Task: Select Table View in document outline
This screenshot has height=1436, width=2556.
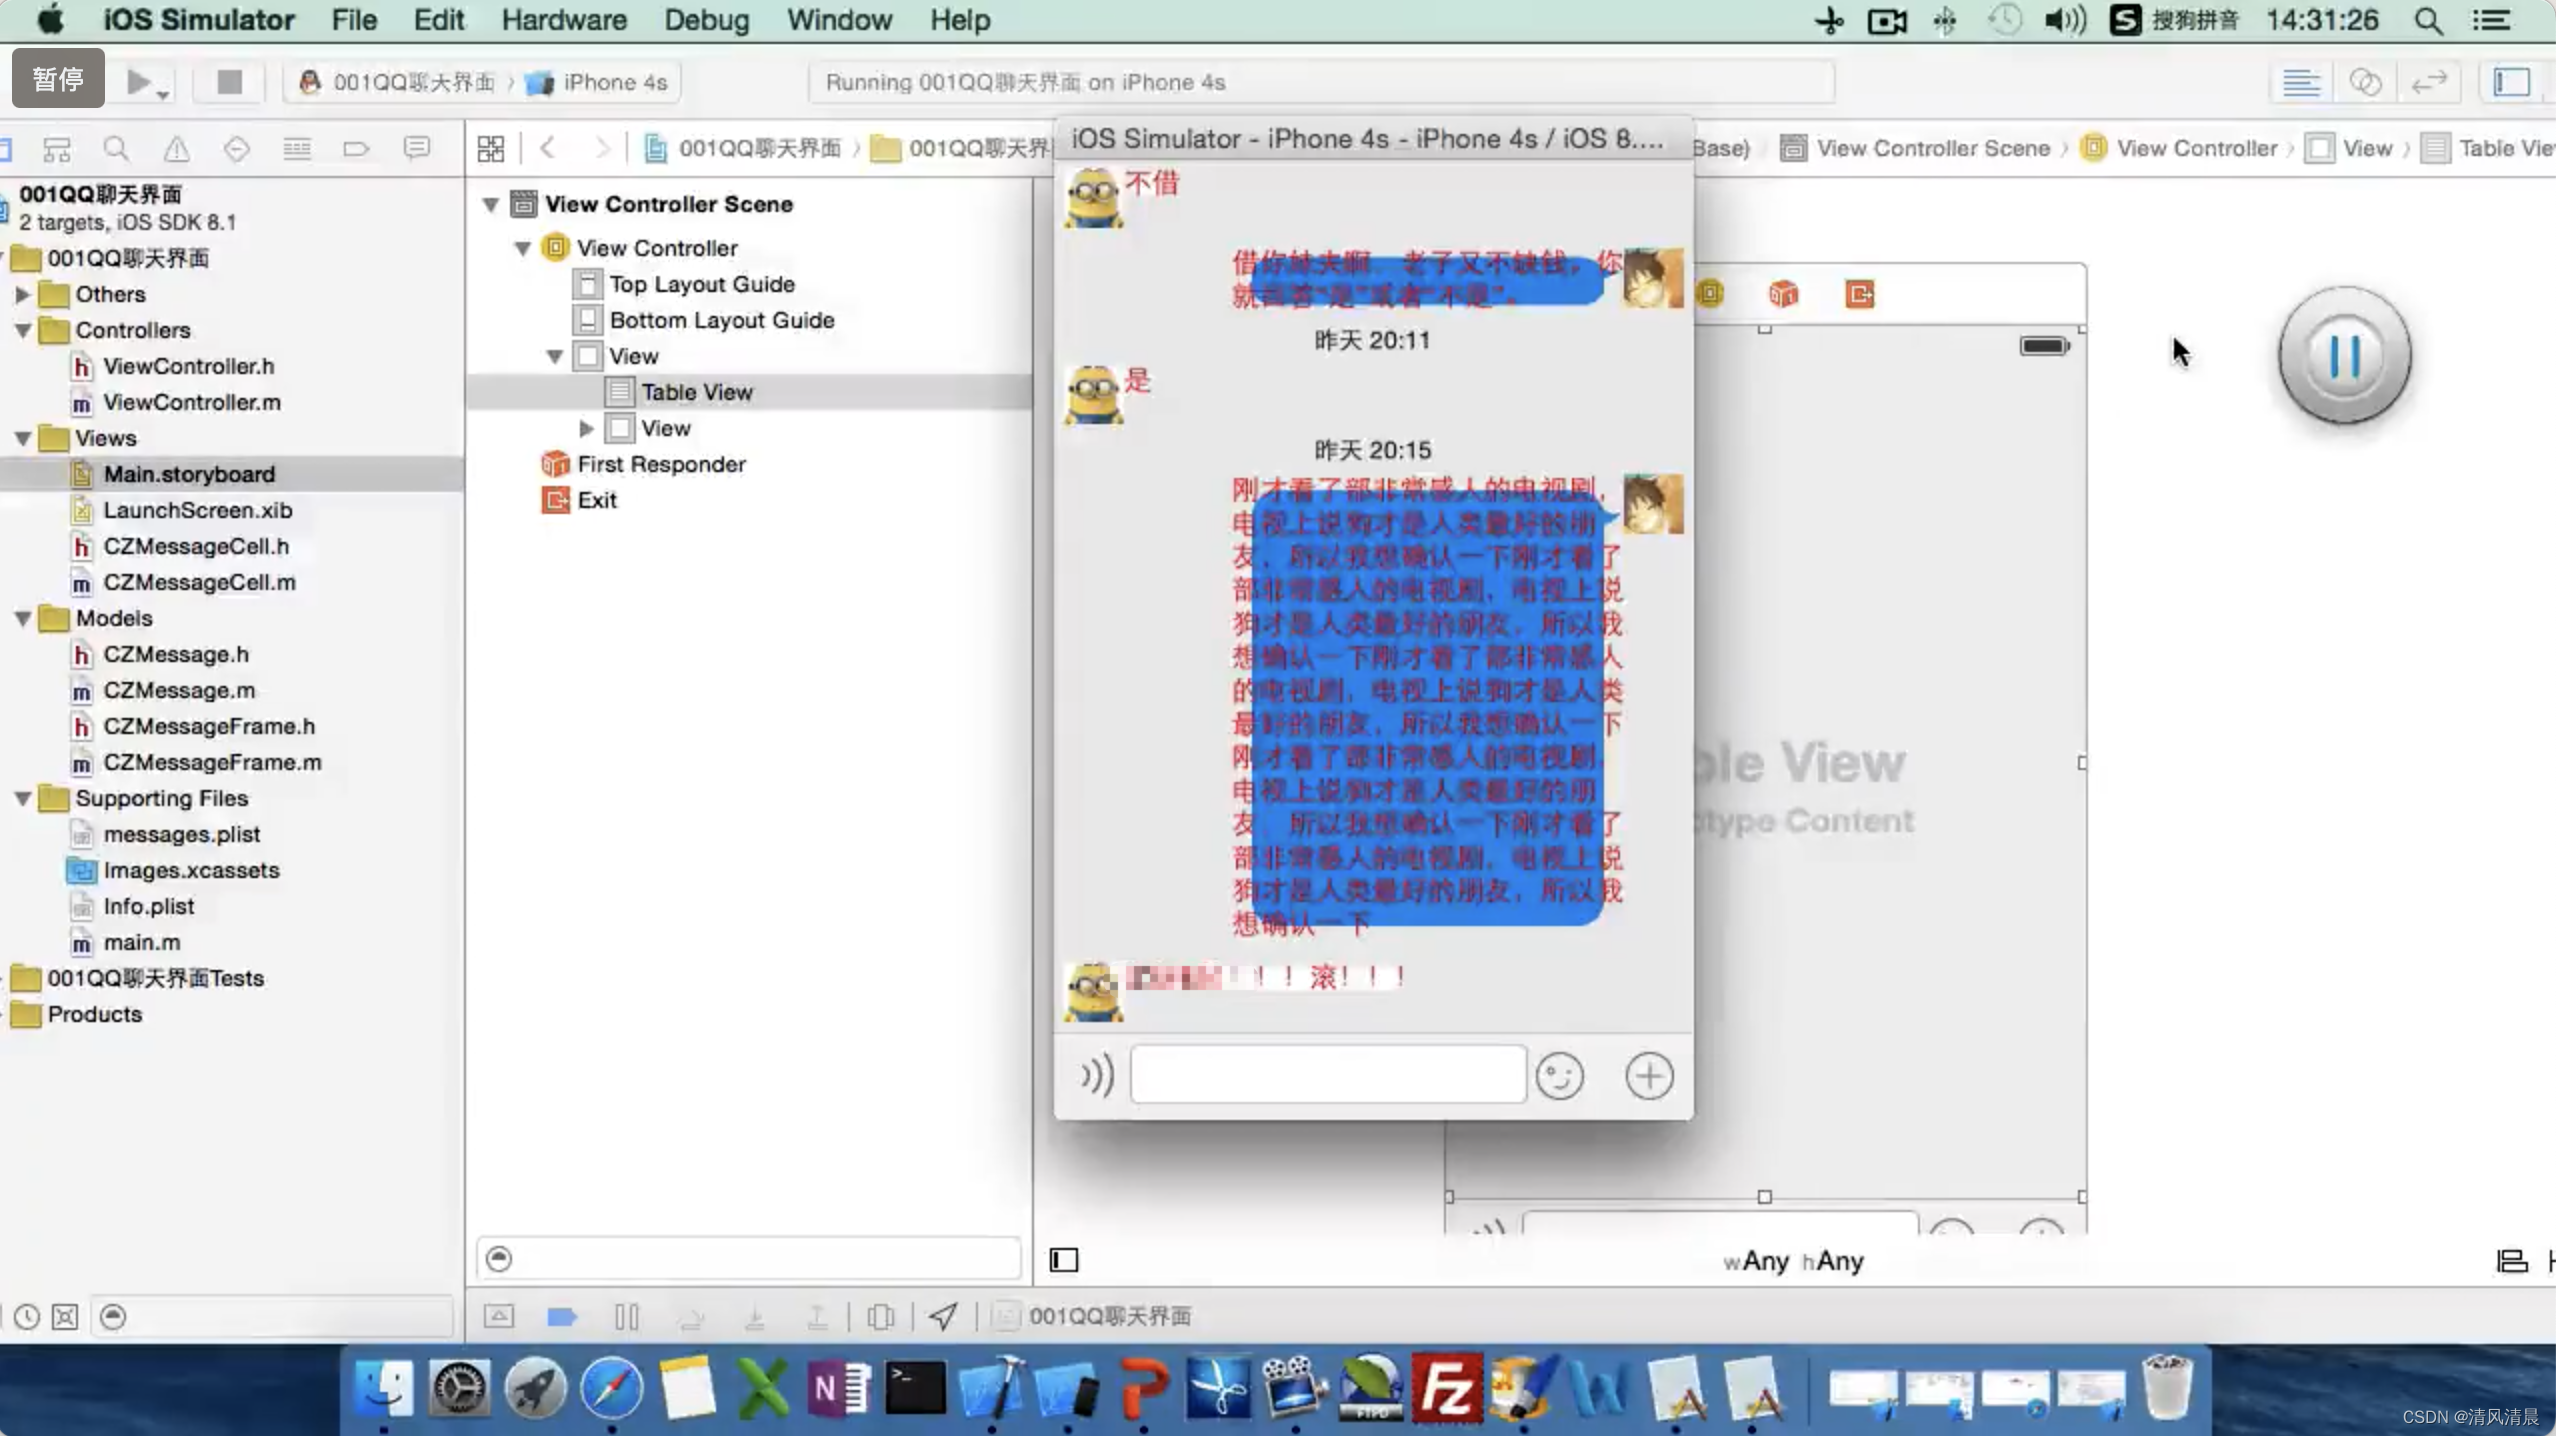Action: click(696, 392)
